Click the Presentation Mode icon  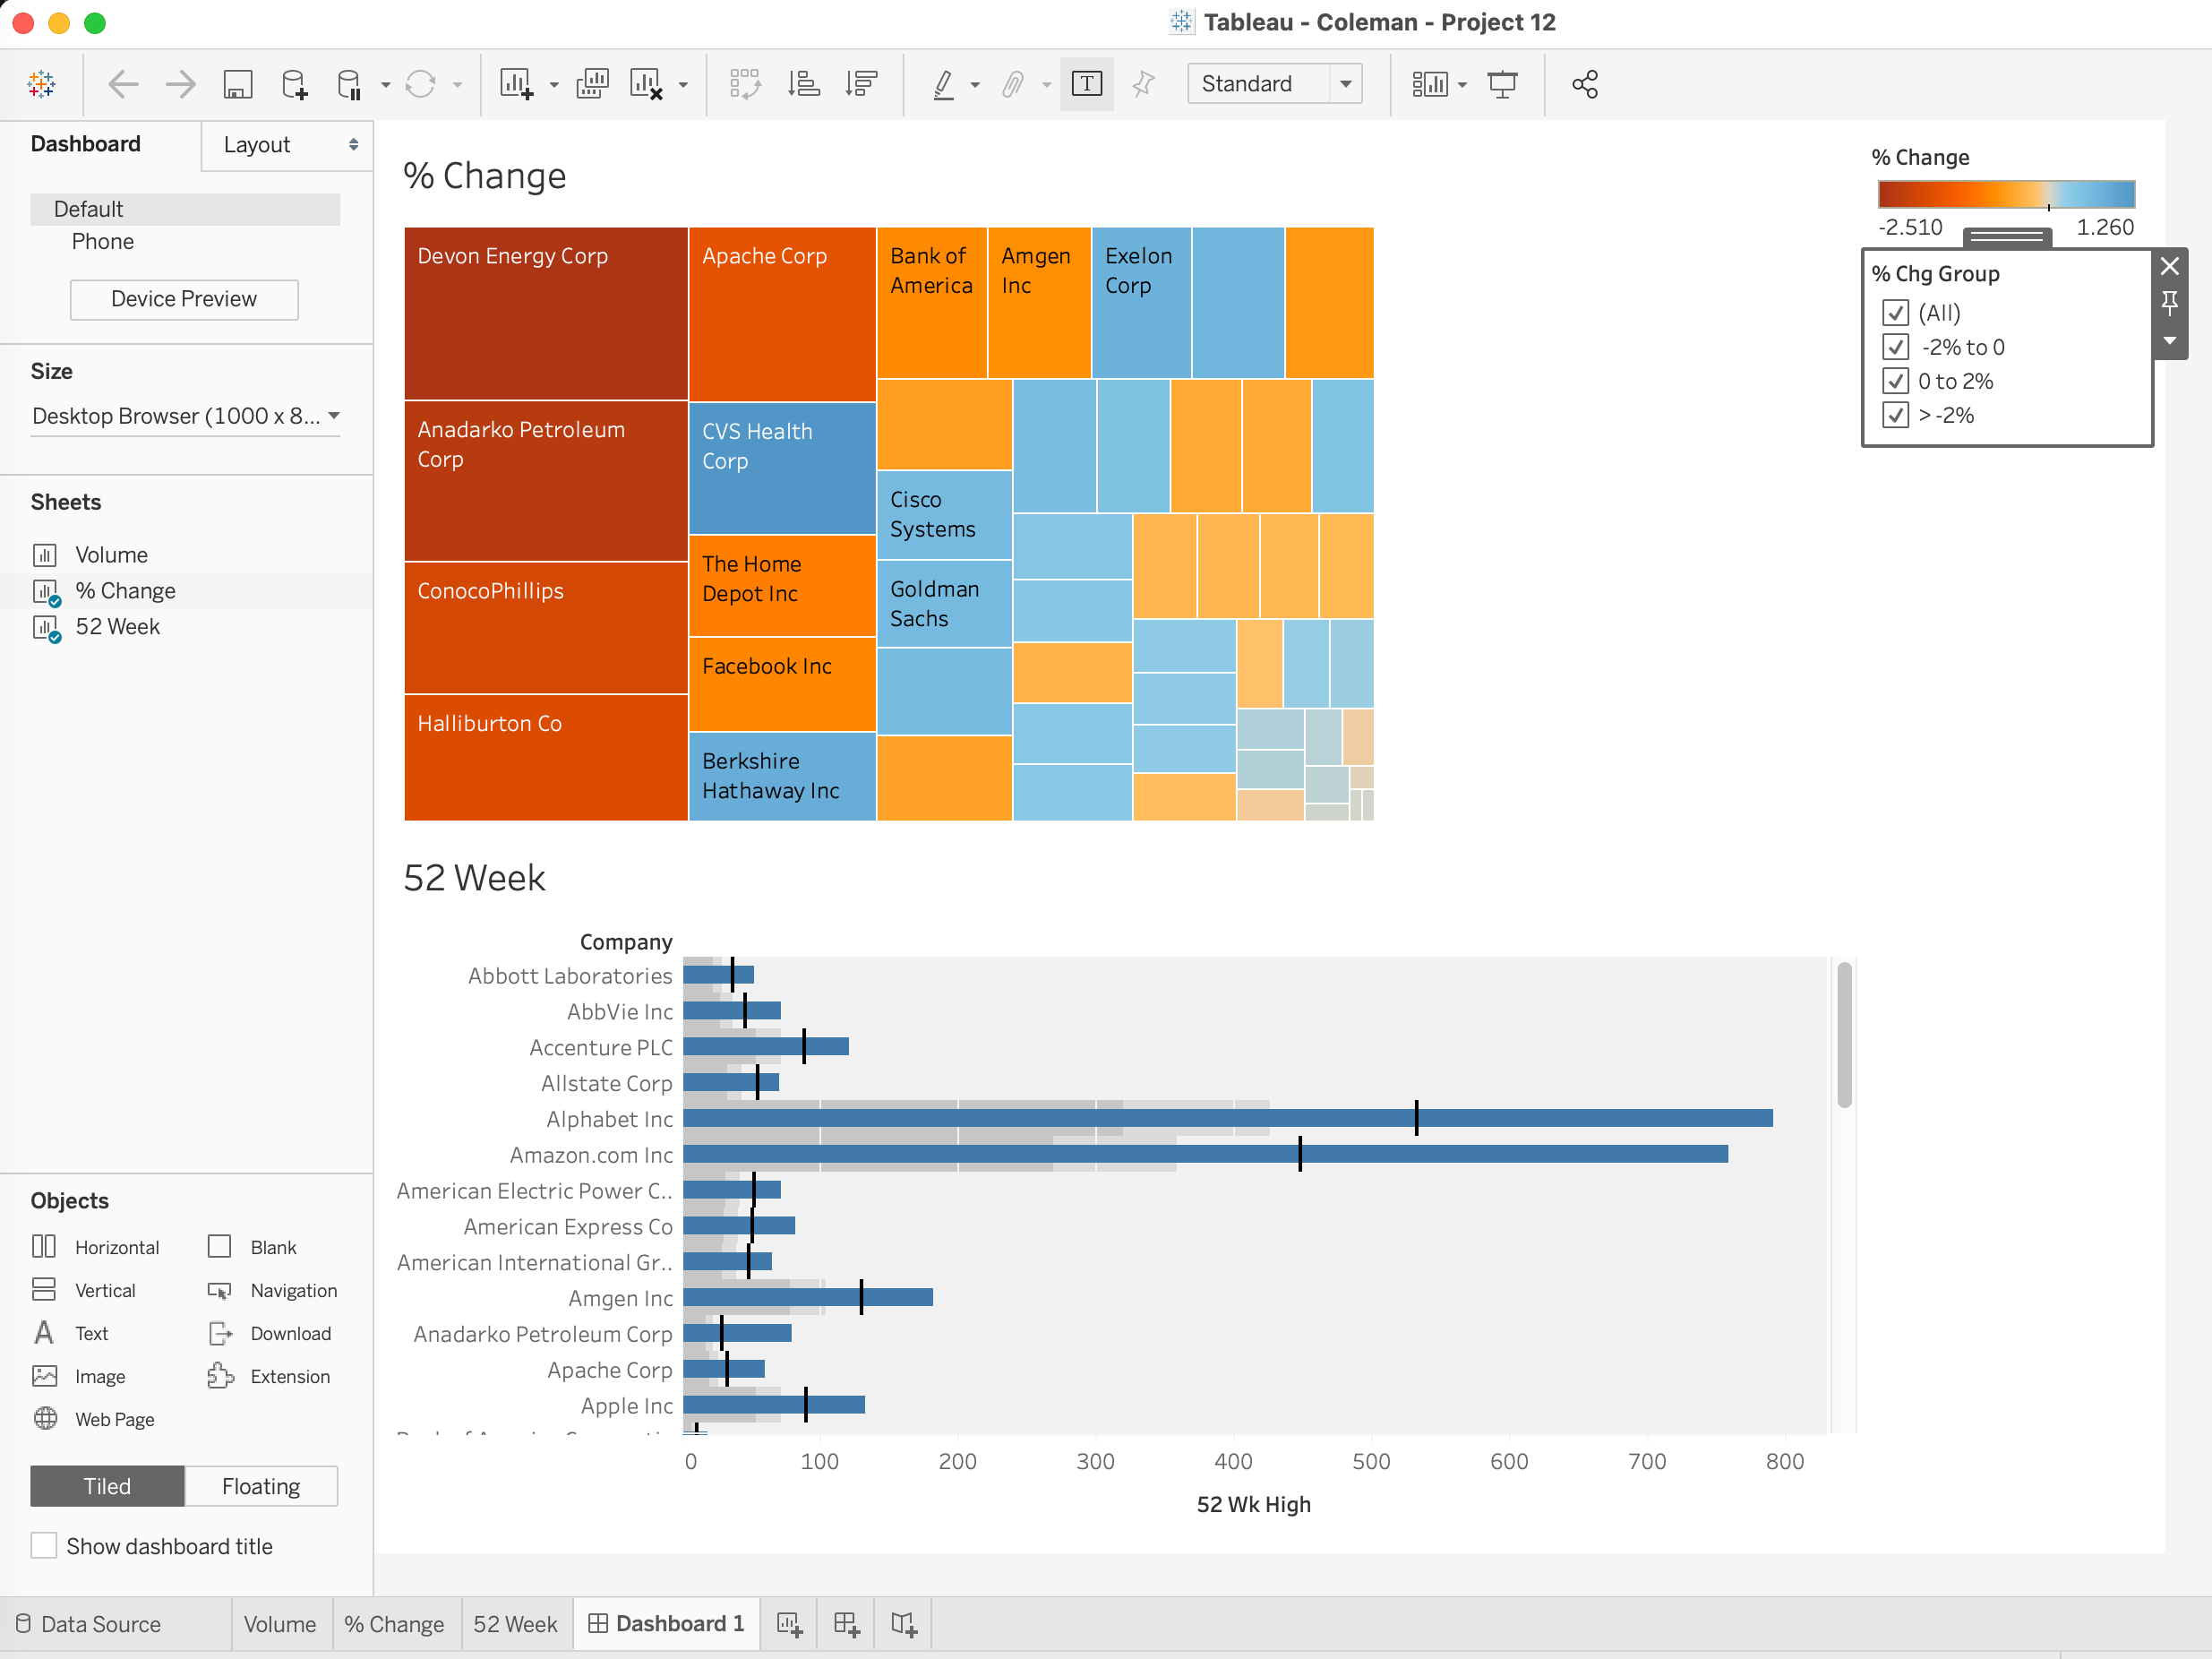tap(1502, 84)
